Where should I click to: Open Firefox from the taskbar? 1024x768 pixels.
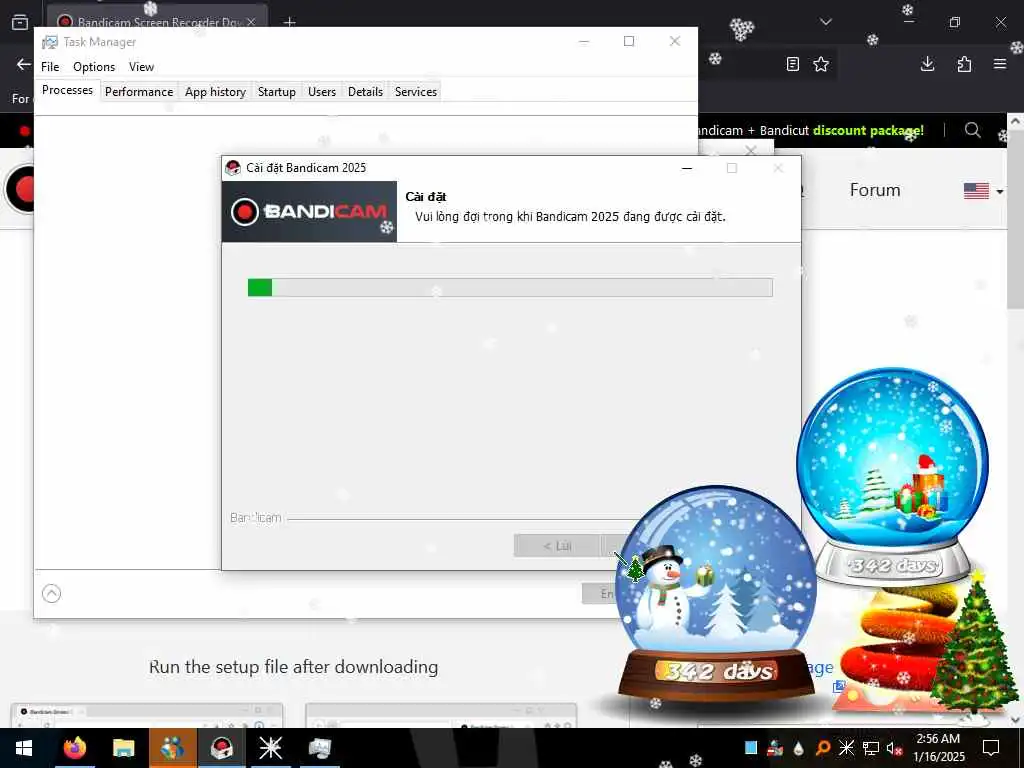74,748
